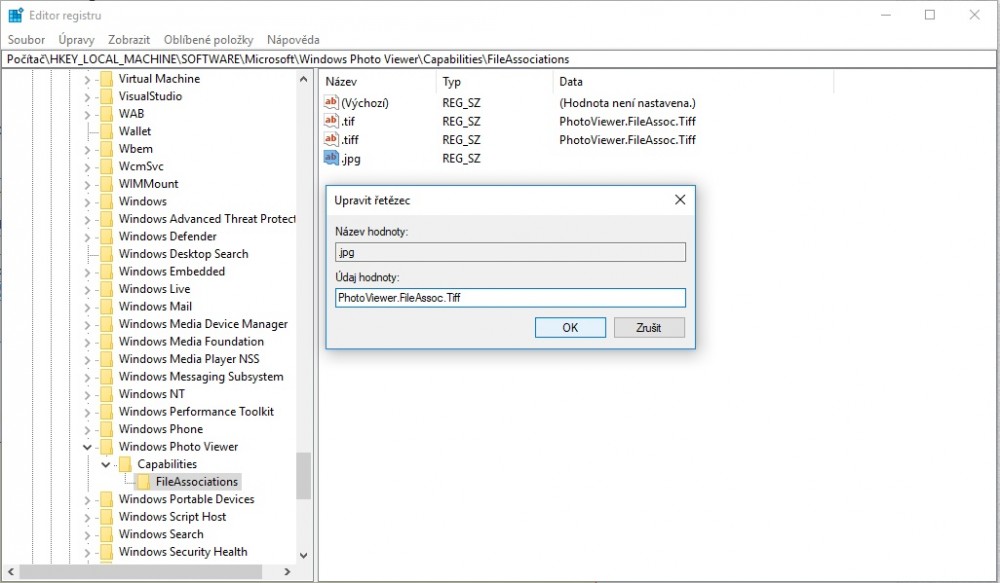The height and width of the screenshot is (583, 1000).
Task: Click the .tif string value icon
Action: (x=332, y=121)
